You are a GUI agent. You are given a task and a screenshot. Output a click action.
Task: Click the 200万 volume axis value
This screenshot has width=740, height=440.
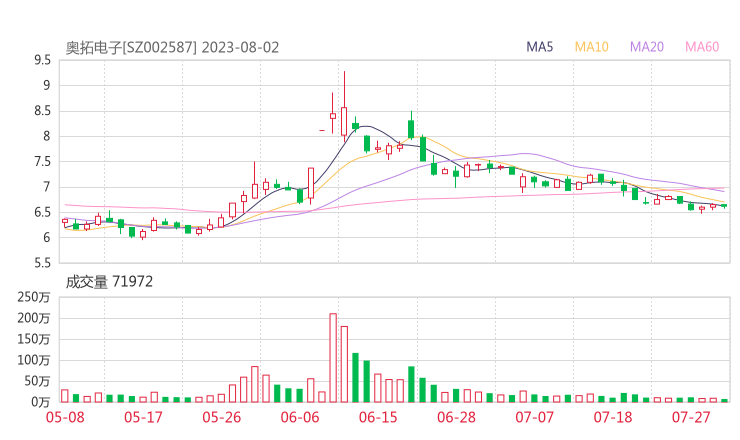tap(34, 319)
